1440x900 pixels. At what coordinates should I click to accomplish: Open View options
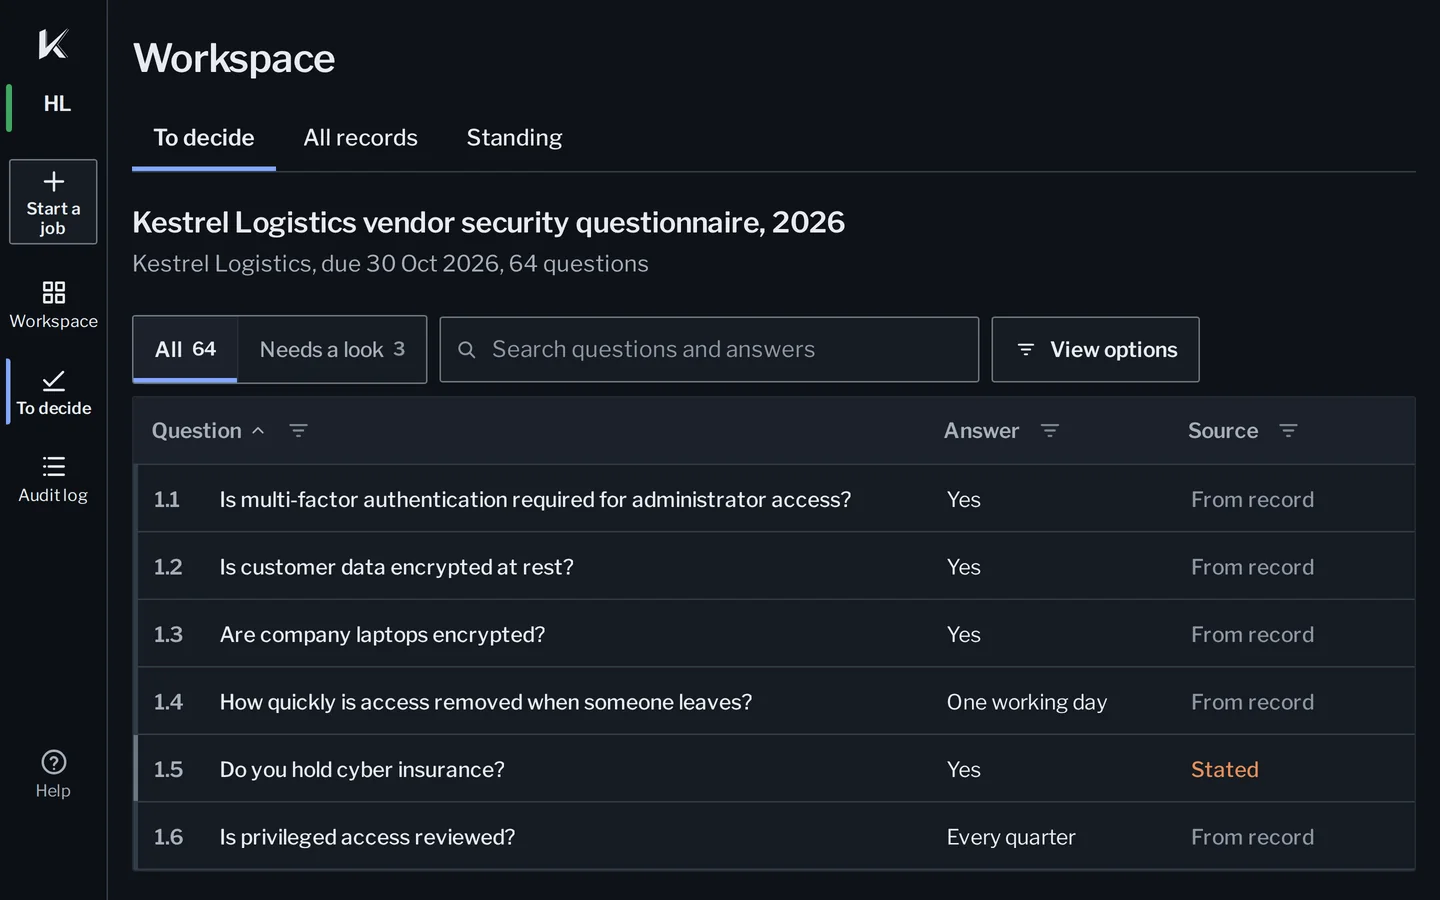(1095, 349)
